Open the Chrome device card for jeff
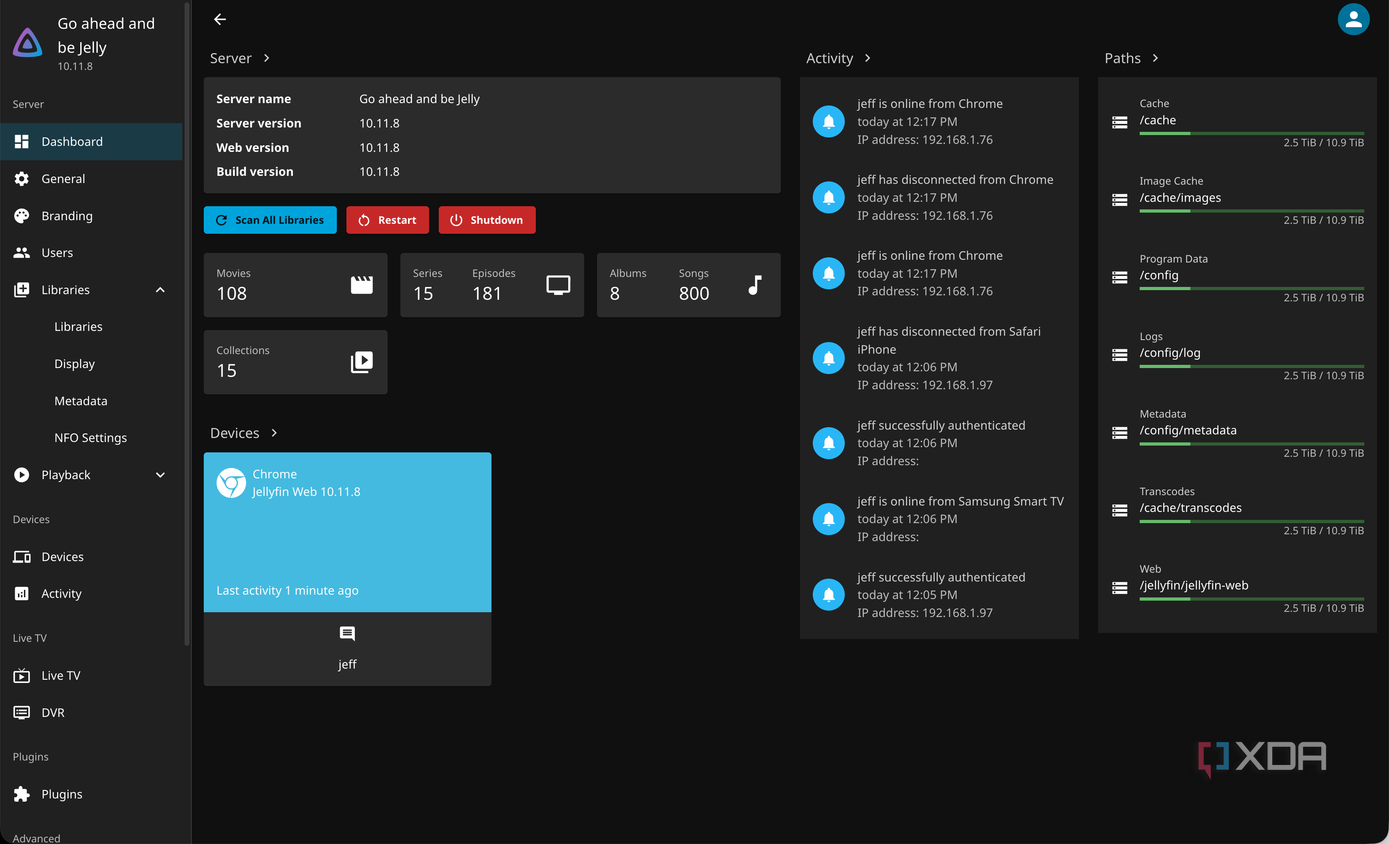The width and height of the screenshot is (1389, 844). (347, 532)
